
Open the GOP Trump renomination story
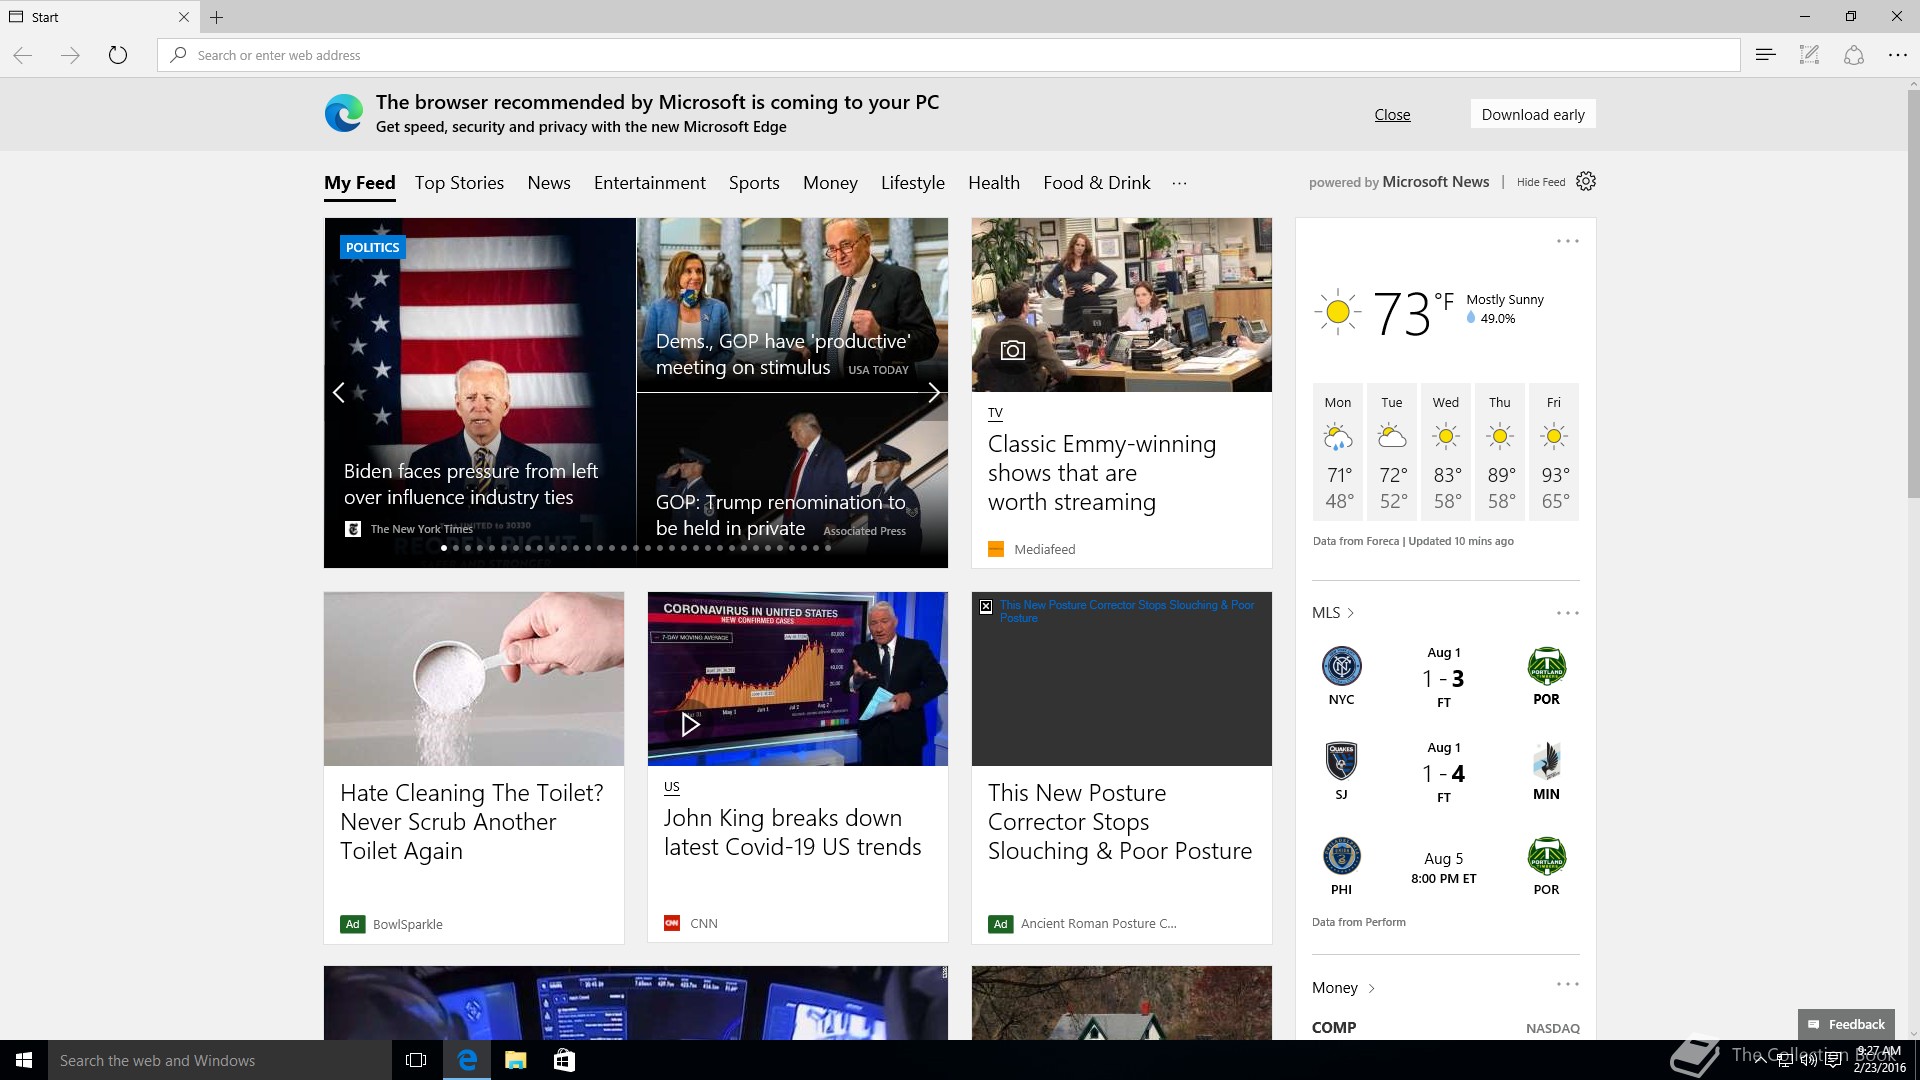click(x=780, y=515)
